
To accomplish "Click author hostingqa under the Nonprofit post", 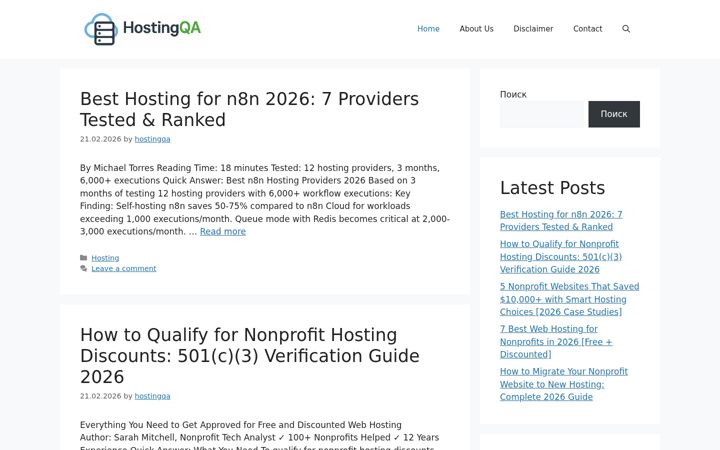I will (152, 396).
